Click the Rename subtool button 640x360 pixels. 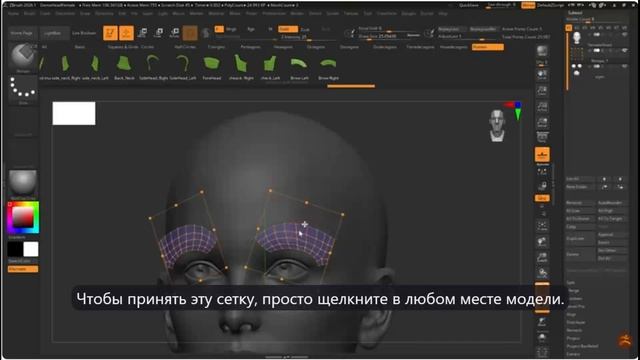coord(580,203)
